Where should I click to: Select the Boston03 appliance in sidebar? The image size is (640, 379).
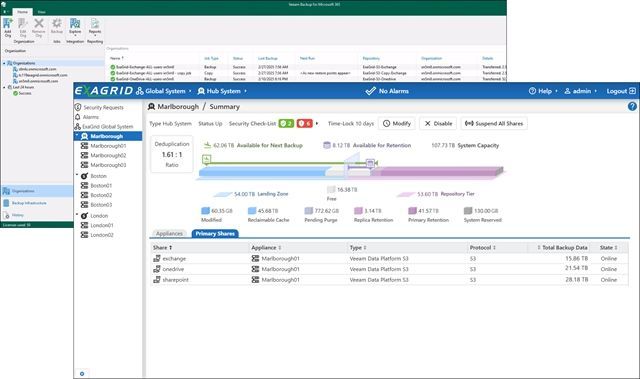(97, 204)
